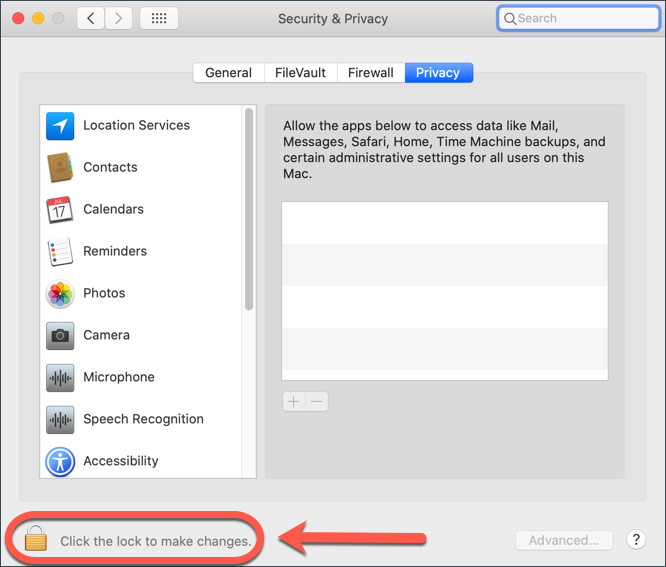The image size is (666, 567).
Task: Click the Speech Recognition waveform icon
Action: click(60, 419)
